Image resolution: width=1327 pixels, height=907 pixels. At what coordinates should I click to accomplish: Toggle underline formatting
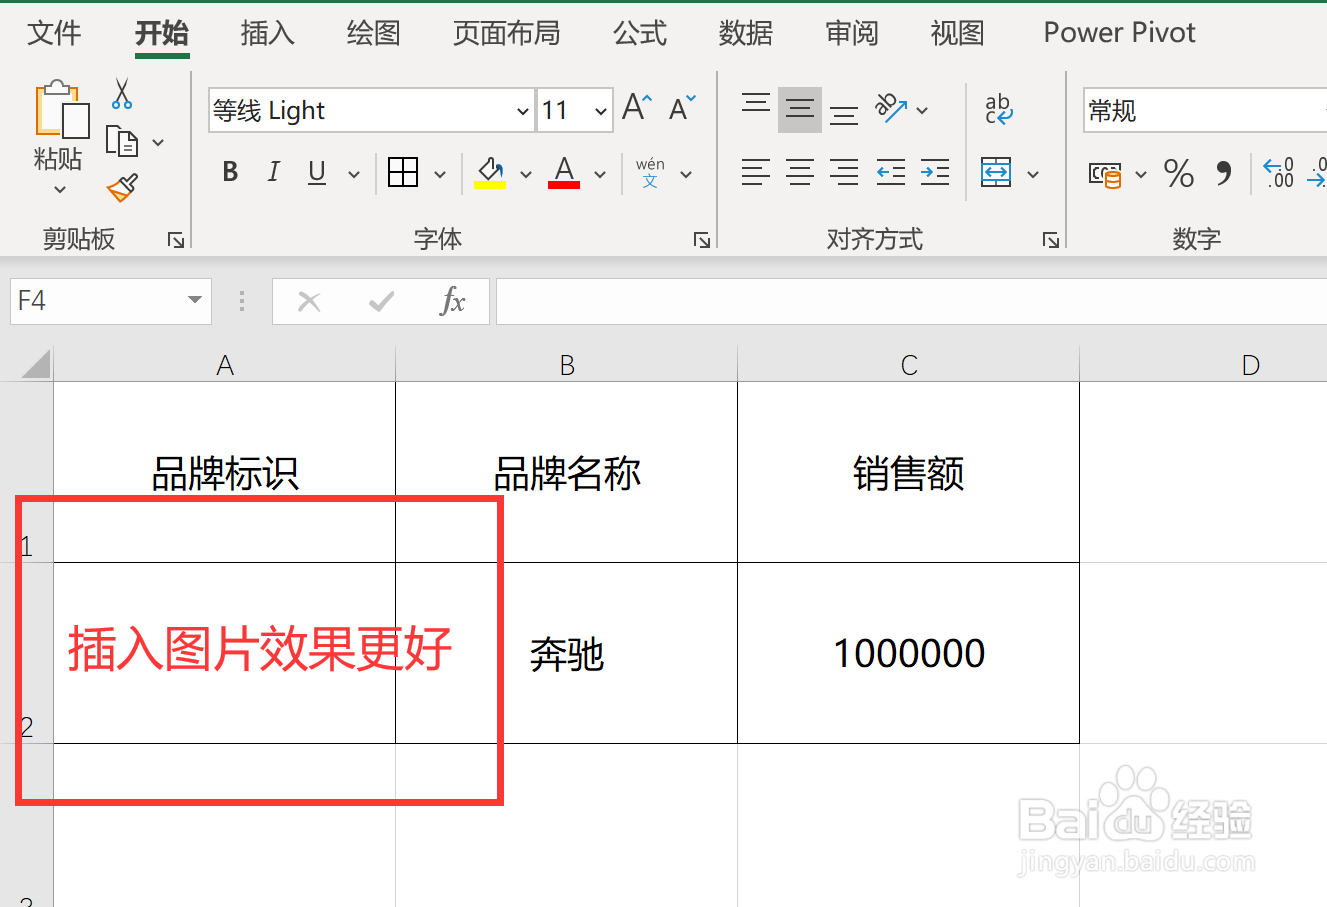tap(315, 172)
